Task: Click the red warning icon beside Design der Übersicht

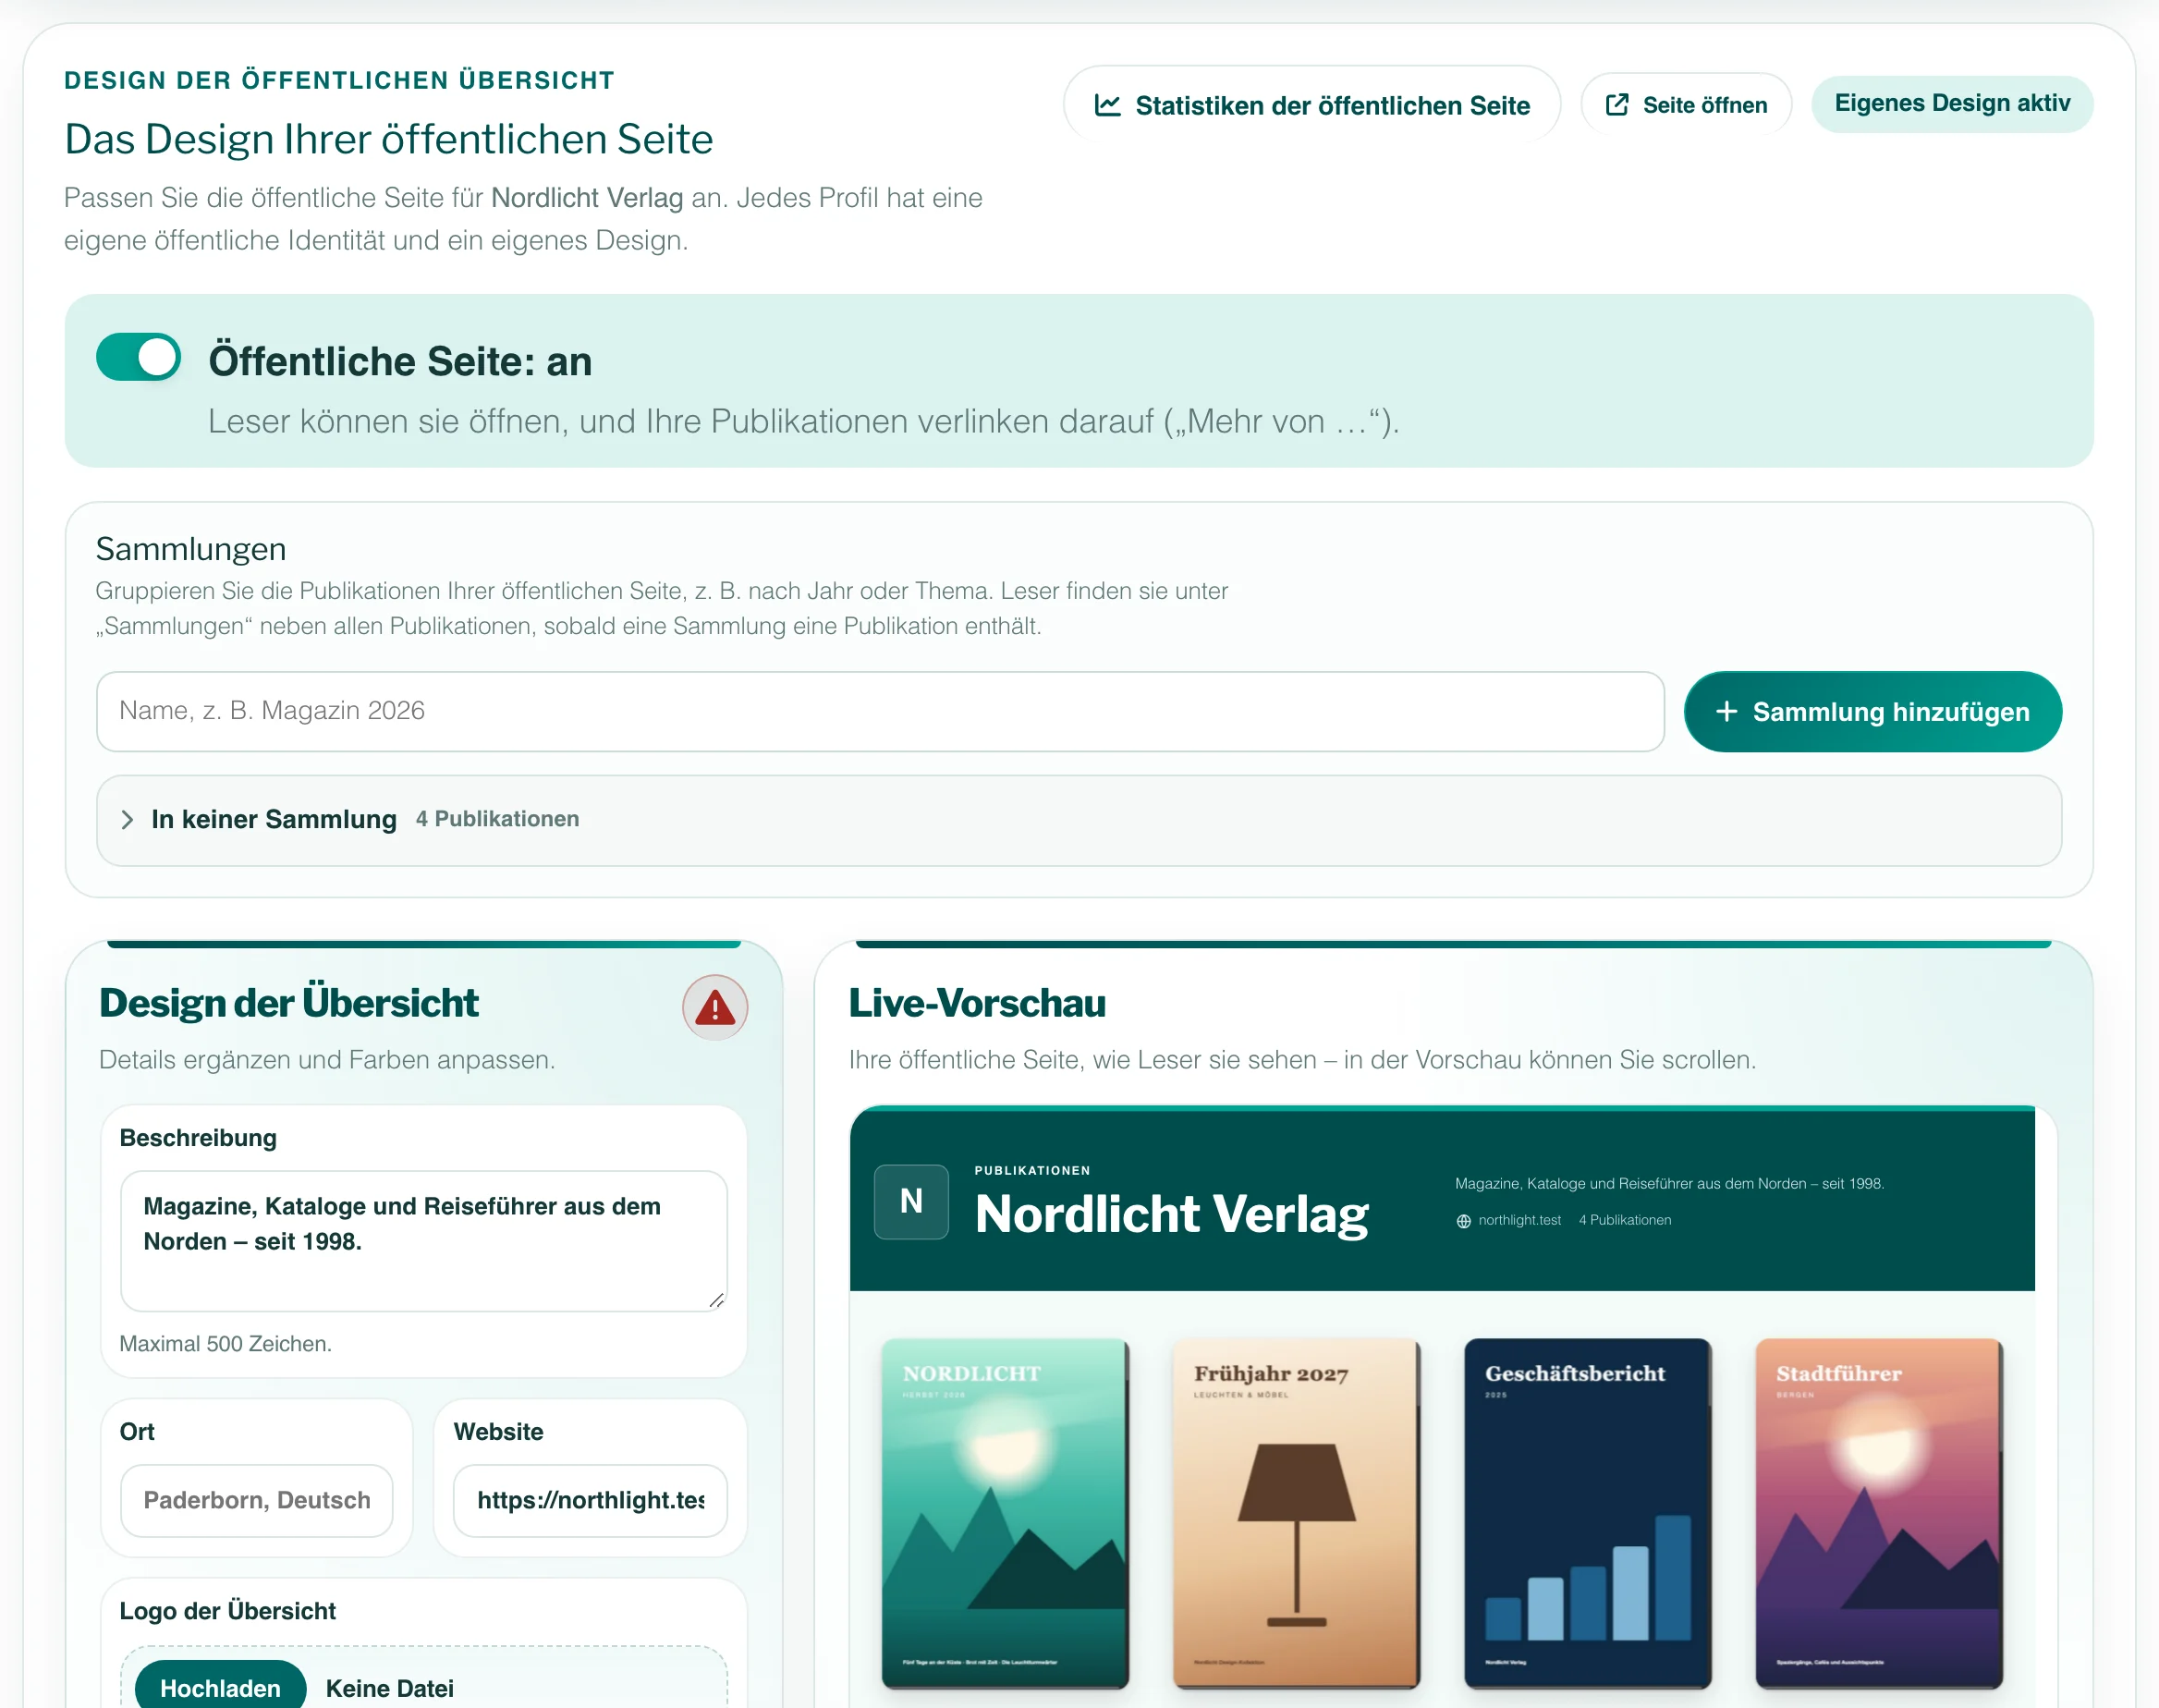Action: click(715, 1007)
